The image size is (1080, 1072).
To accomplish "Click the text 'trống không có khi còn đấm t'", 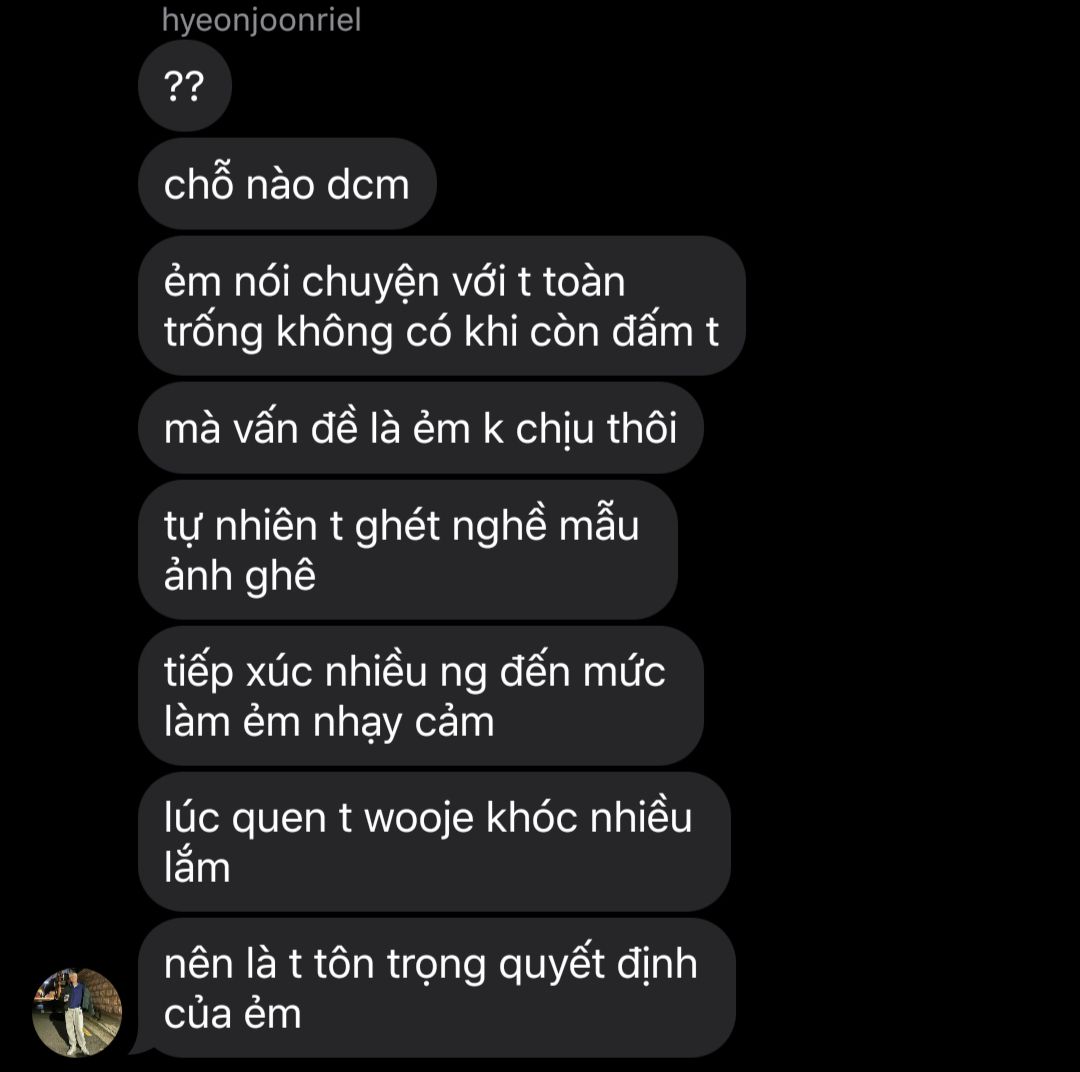I will [x=442, y=332].
